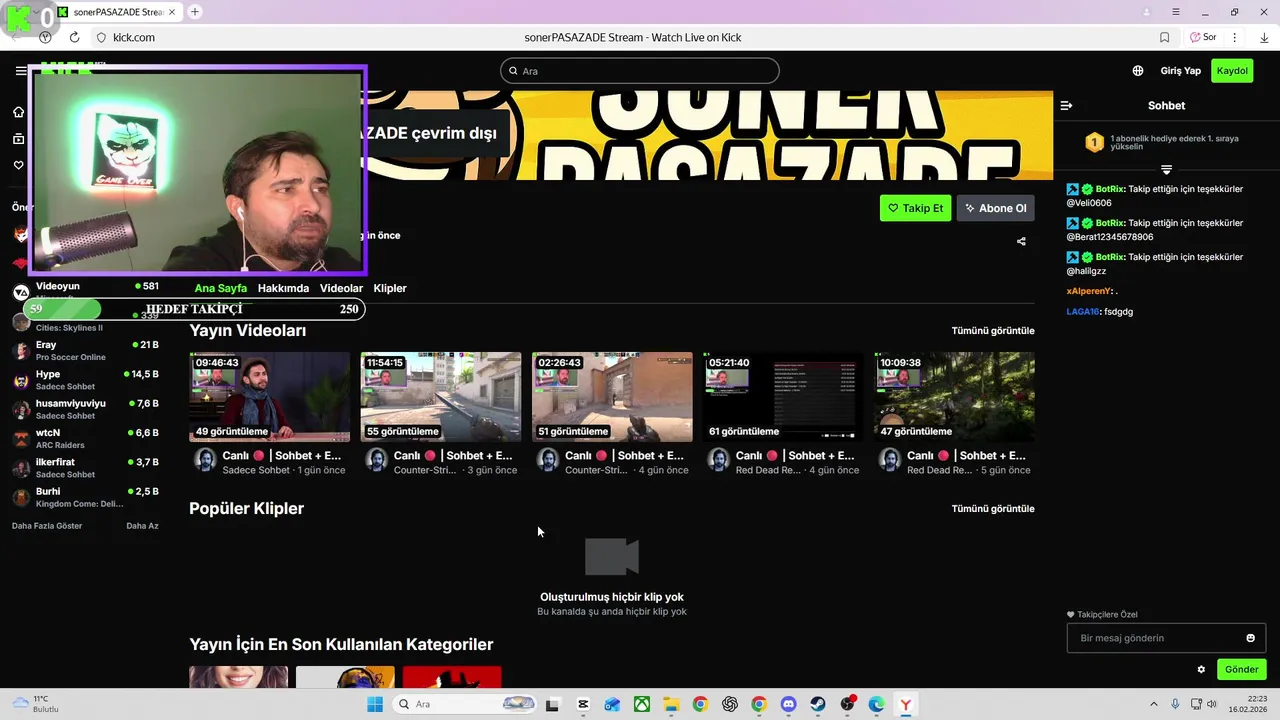Open the emoji picker in chat box
Image resolution: width=1280 pixels, height=720 pixels.
[1250, 638]
